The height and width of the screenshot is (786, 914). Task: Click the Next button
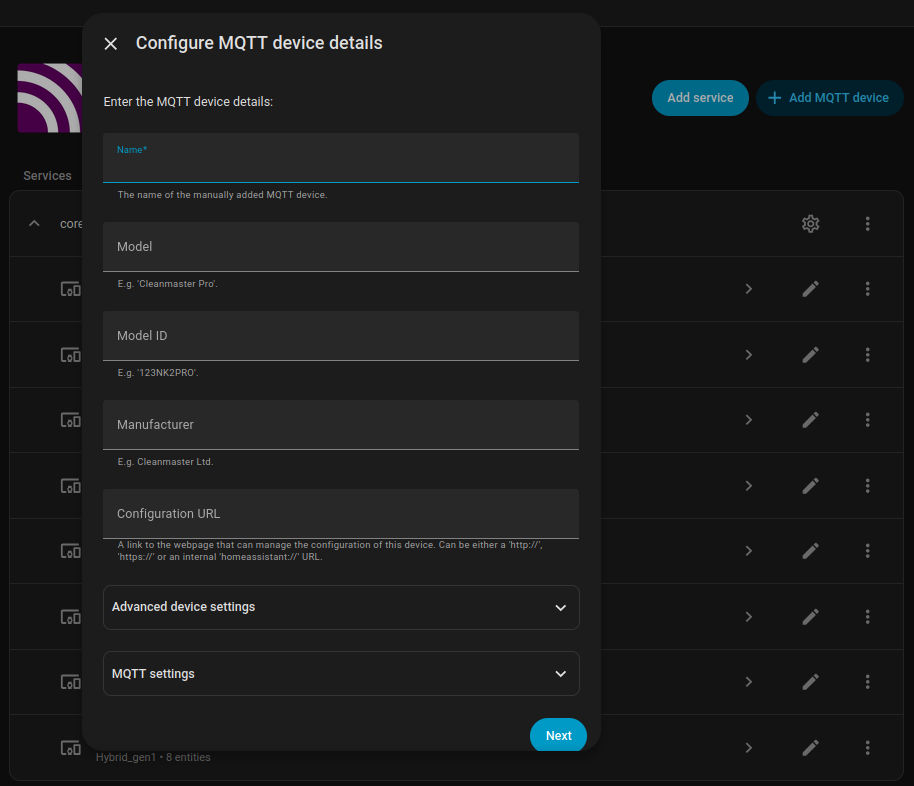coord(558,736)
